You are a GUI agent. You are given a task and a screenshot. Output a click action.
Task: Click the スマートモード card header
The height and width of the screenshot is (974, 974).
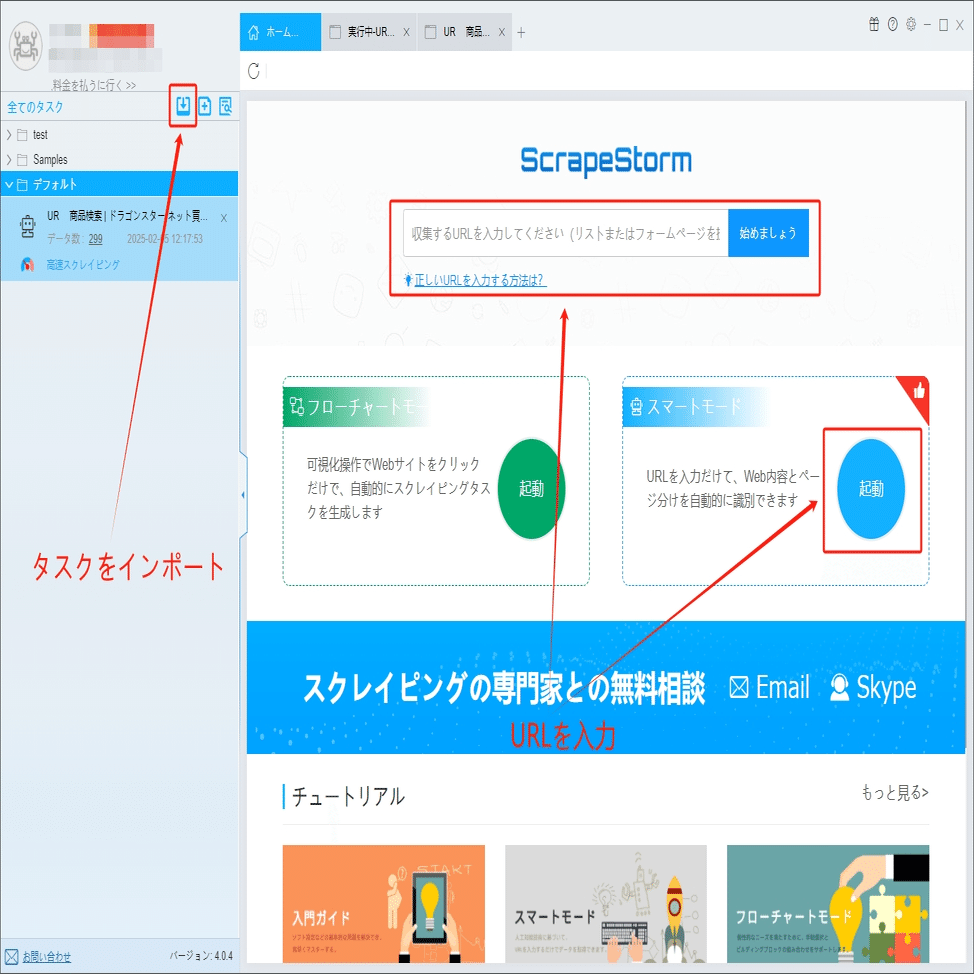[694, 407]
